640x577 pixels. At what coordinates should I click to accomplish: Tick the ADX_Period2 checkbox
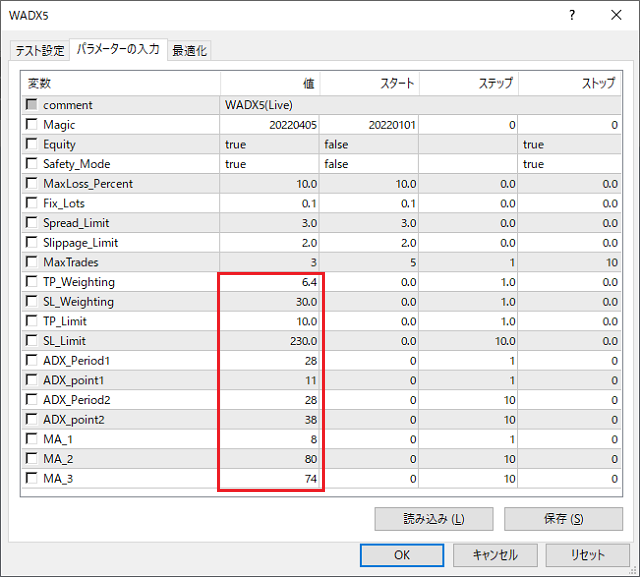pos(31,399)
